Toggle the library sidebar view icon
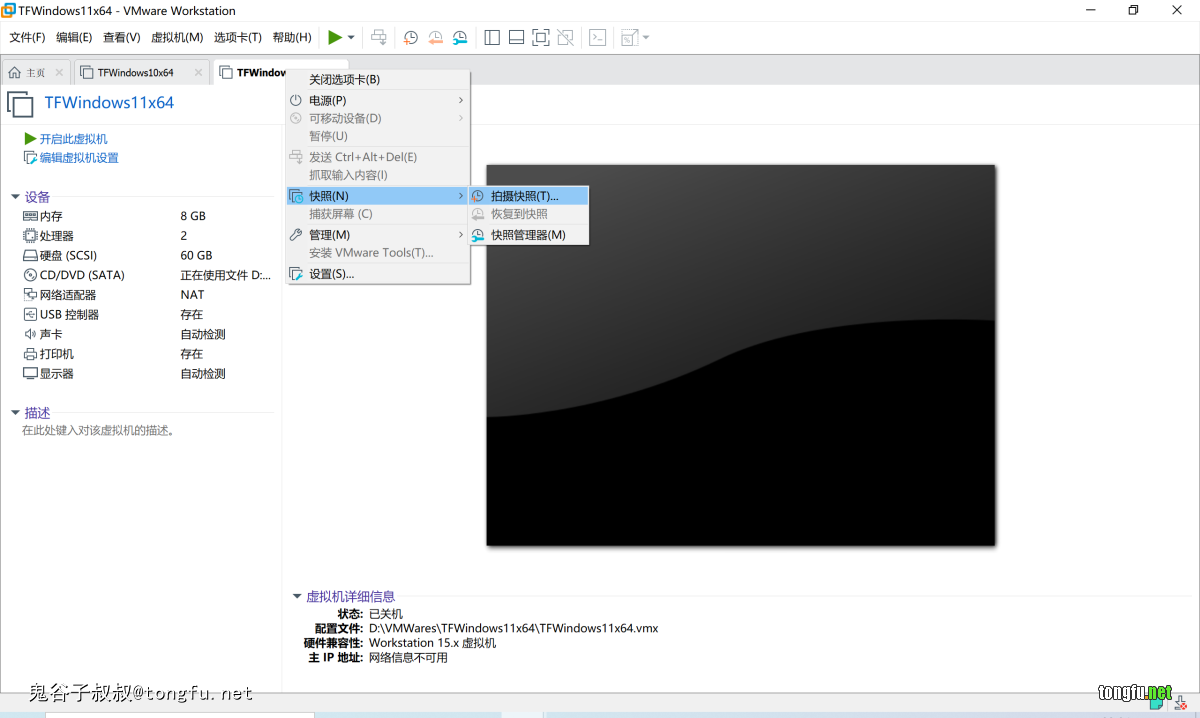Screen dimensions: 1200x718 492,38
